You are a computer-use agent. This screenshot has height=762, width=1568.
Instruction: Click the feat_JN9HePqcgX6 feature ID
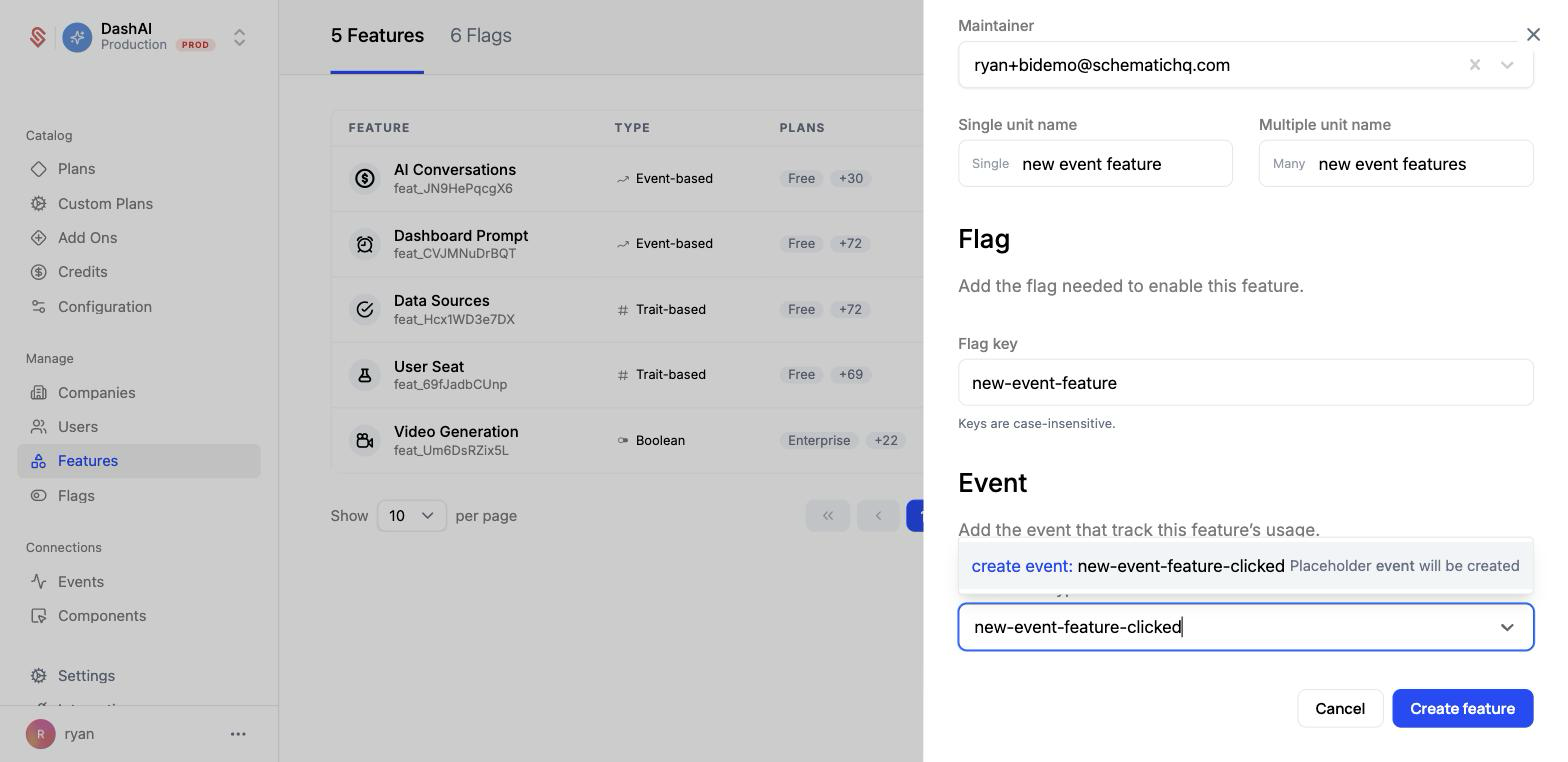(x=453, y=189)
